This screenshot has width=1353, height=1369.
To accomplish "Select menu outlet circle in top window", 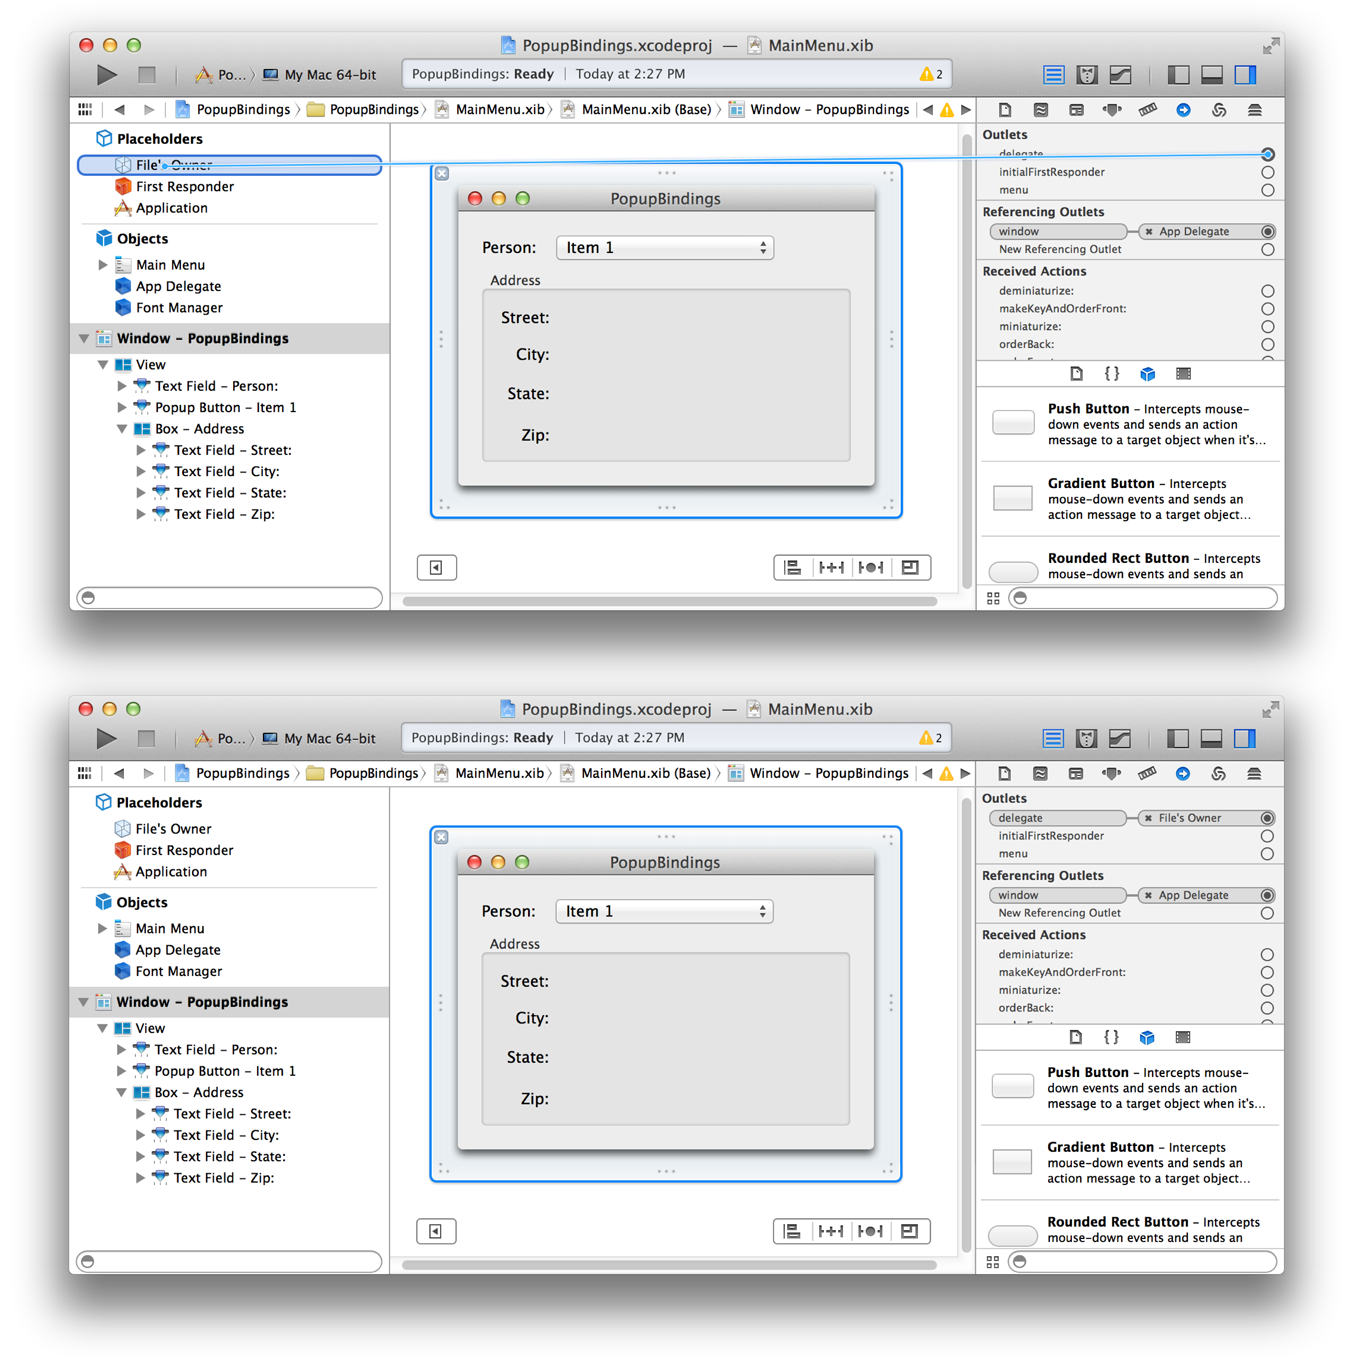I will pyautogui.click(x=1268, y=190).
